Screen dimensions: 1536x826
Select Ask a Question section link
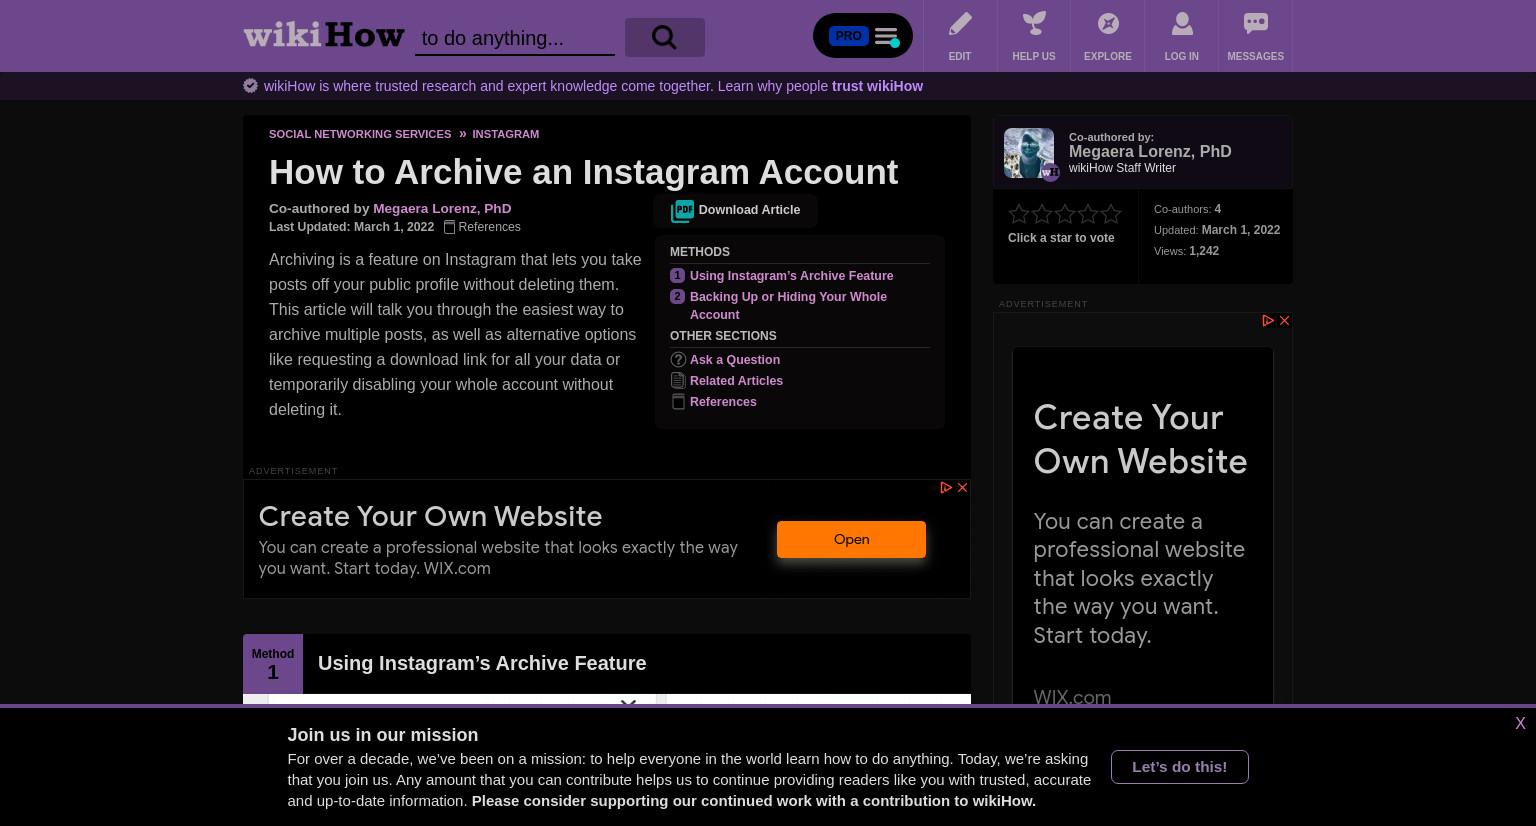coord(735,360)
